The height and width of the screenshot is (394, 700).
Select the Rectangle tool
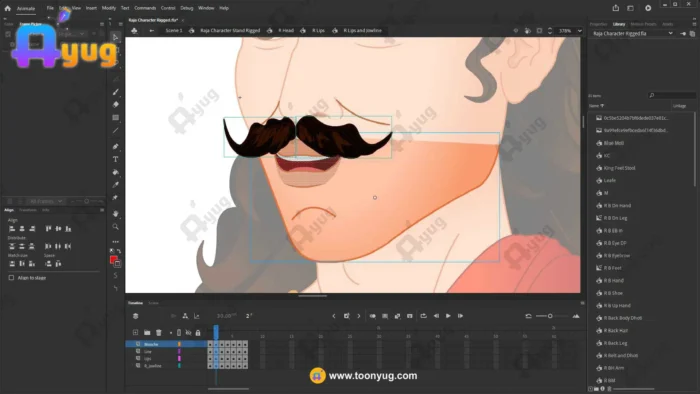(116, 118)
